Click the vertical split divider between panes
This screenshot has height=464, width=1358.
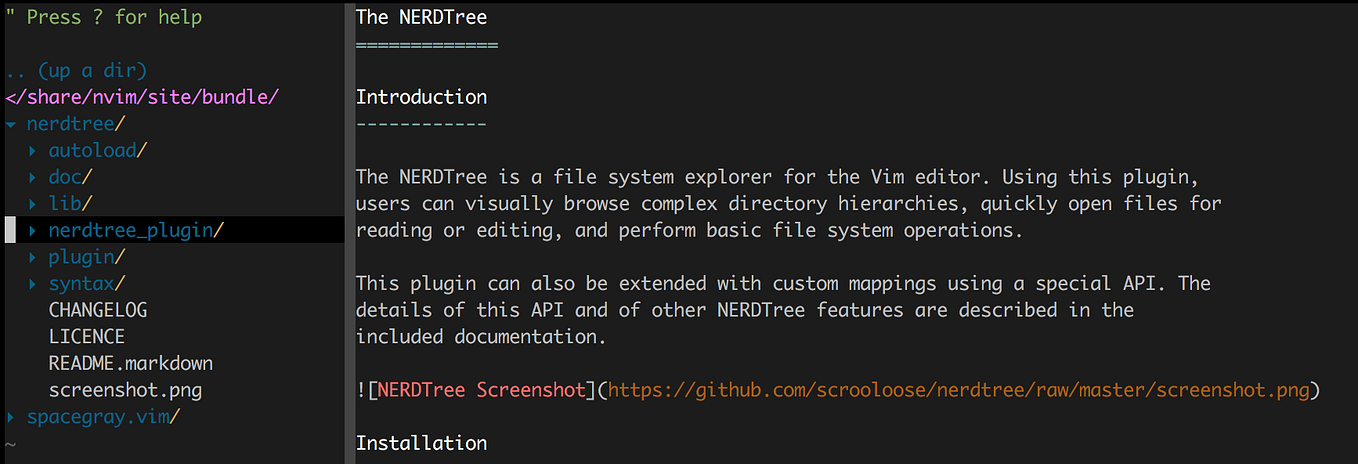coord(350,232)
